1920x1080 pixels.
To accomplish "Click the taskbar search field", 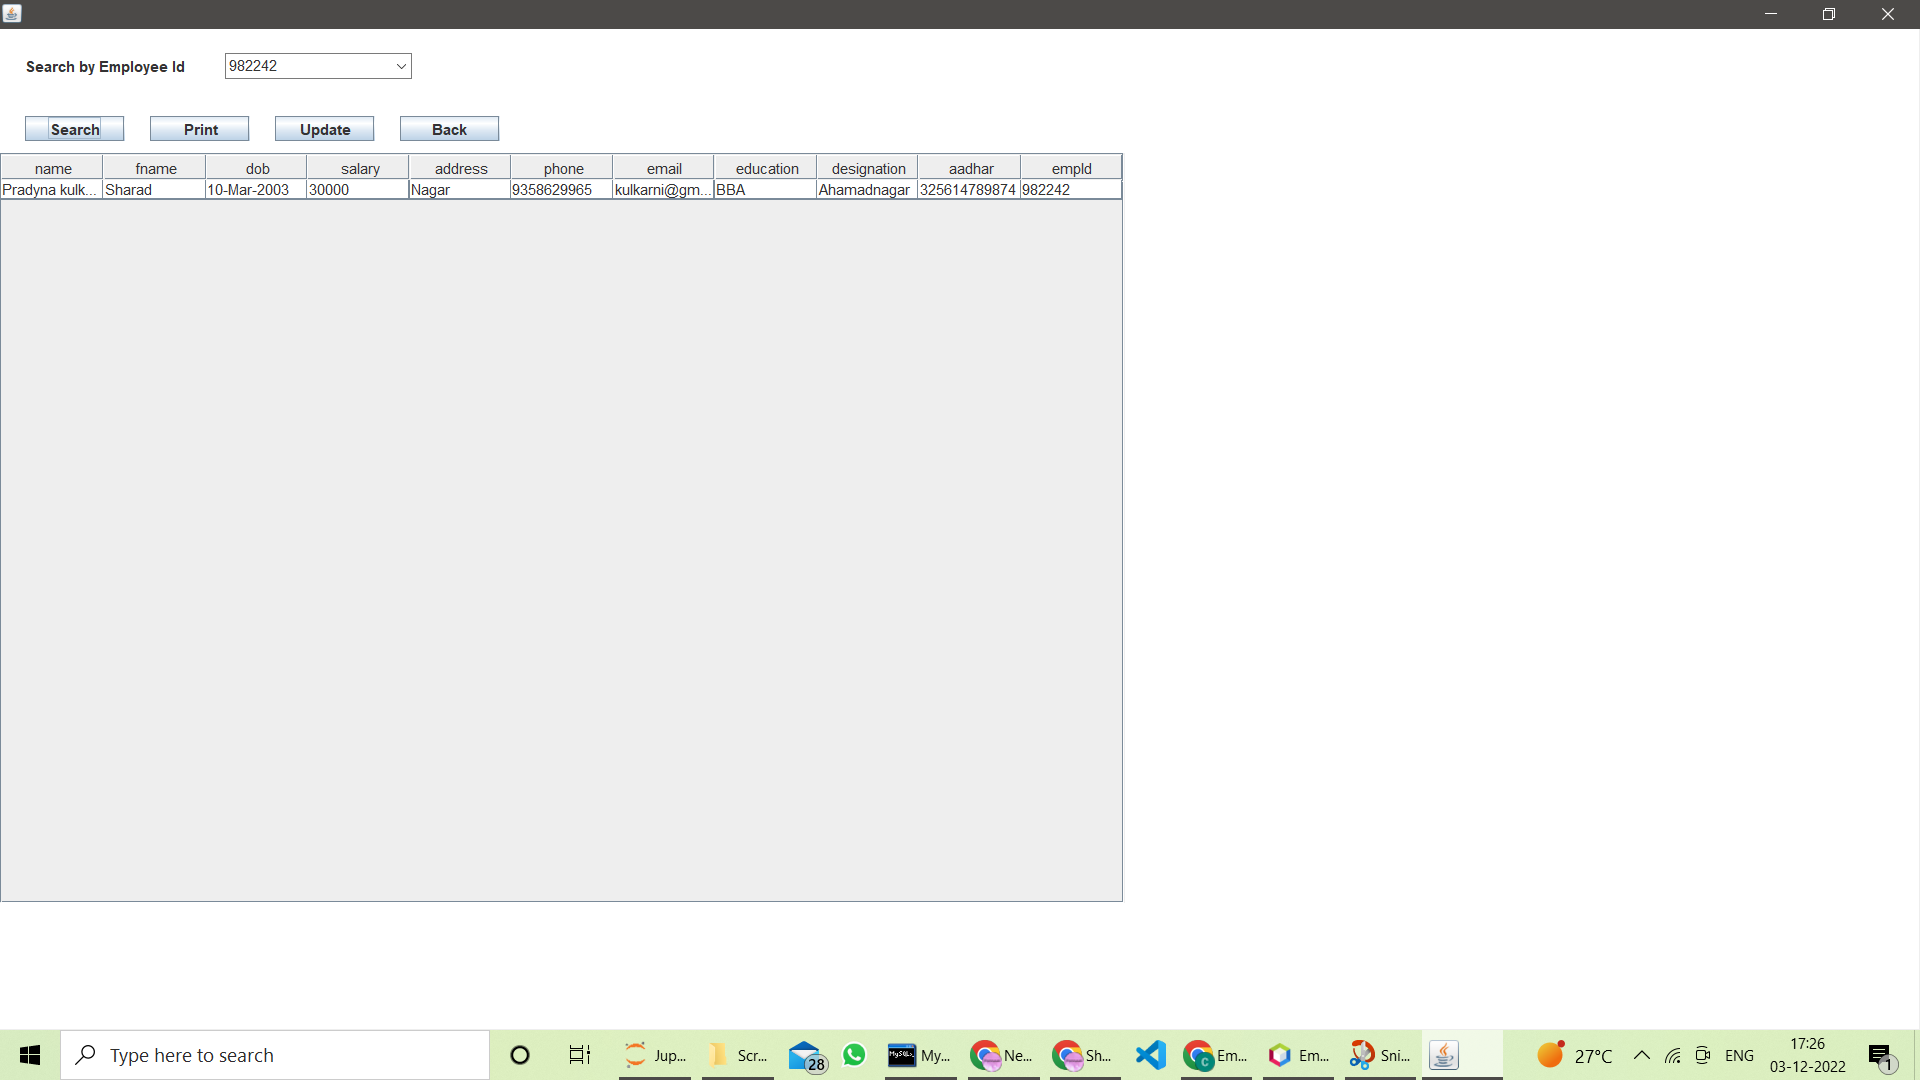I will pos(275,1054).
